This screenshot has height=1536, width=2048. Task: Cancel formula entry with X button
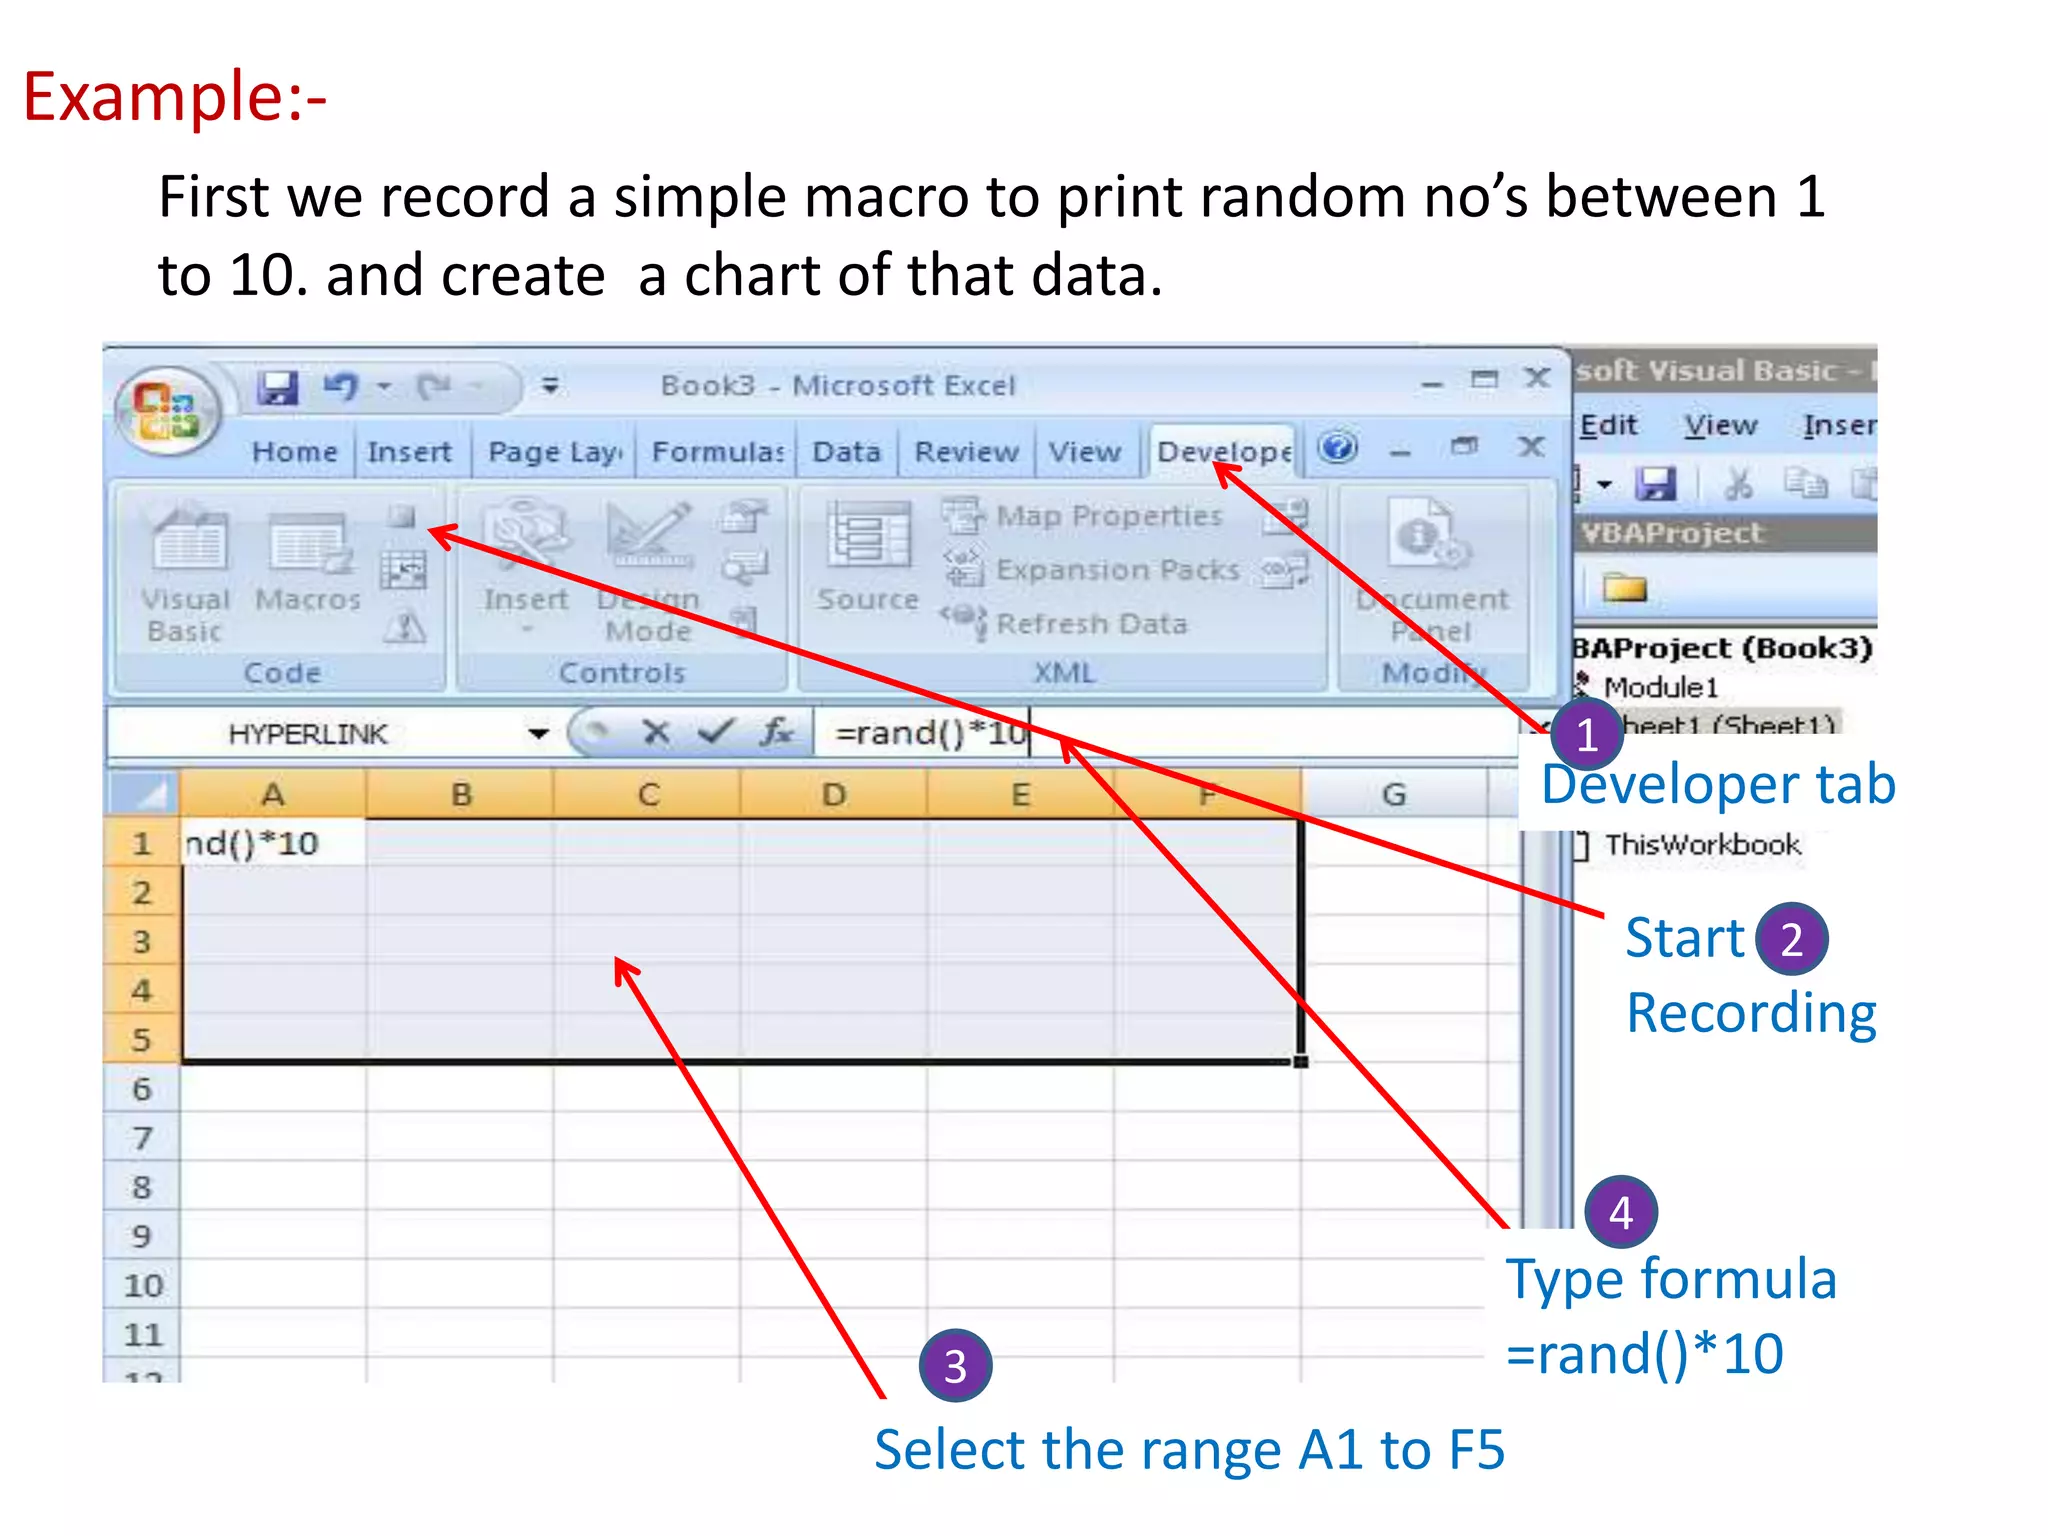pos(656,733)
